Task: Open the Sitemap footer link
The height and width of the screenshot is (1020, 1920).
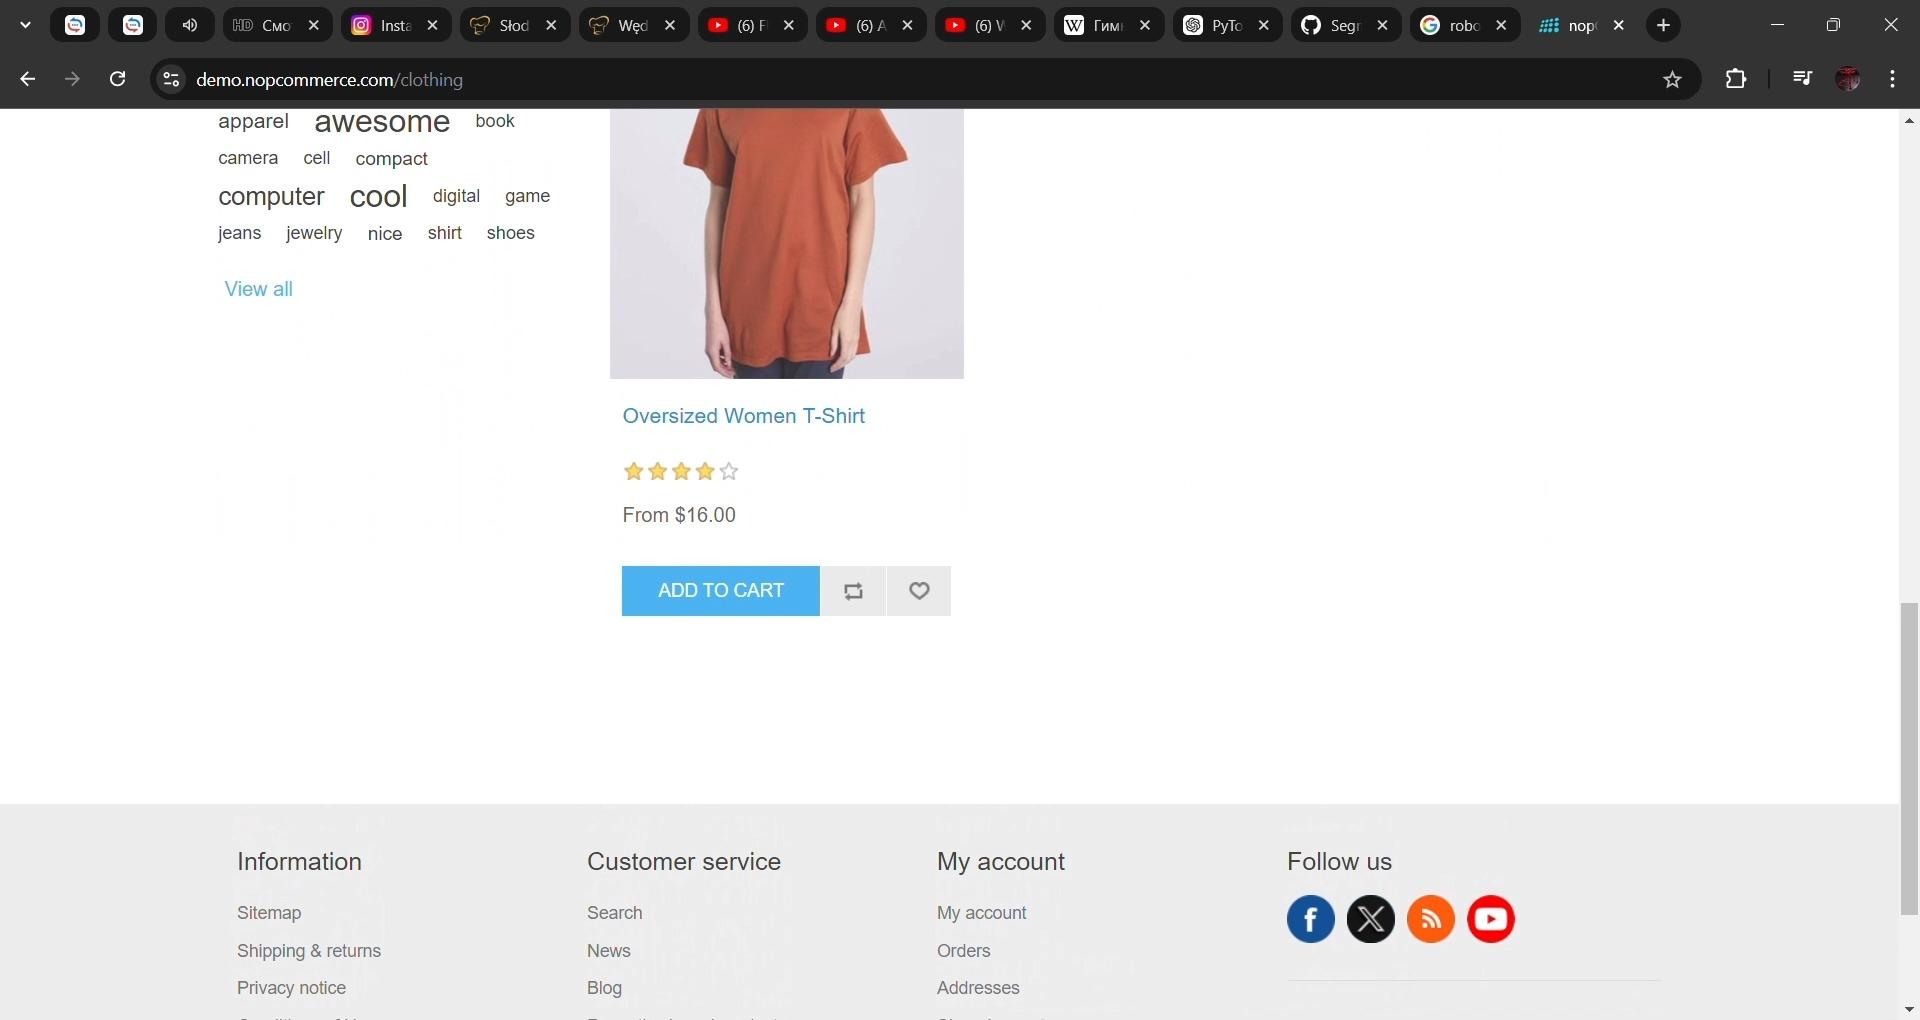Action: pos(269,913)
